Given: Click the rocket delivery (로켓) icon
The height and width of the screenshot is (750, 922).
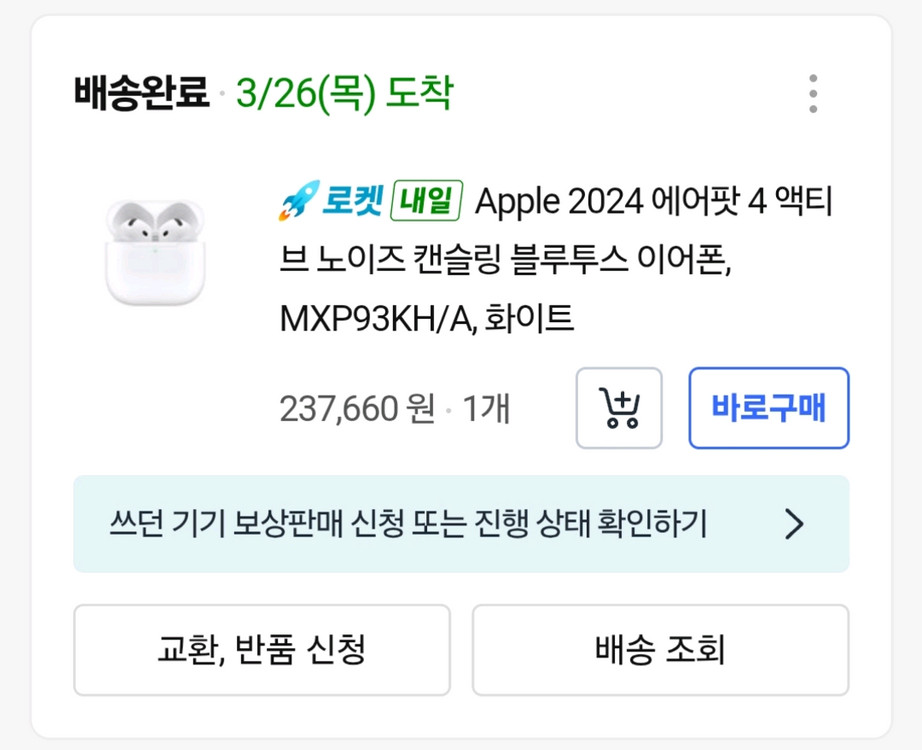Looking at the screenshot, I should pyautogui.click(x=297, y=199).
